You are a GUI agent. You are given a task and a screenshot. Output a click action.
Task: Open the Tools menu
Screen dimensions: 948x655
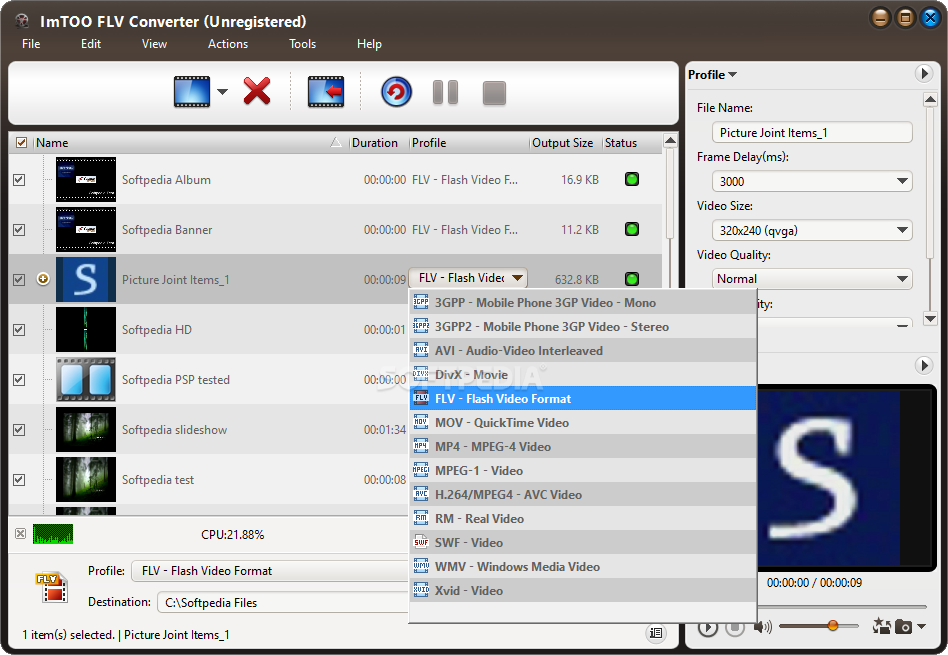tap(302, 44)
